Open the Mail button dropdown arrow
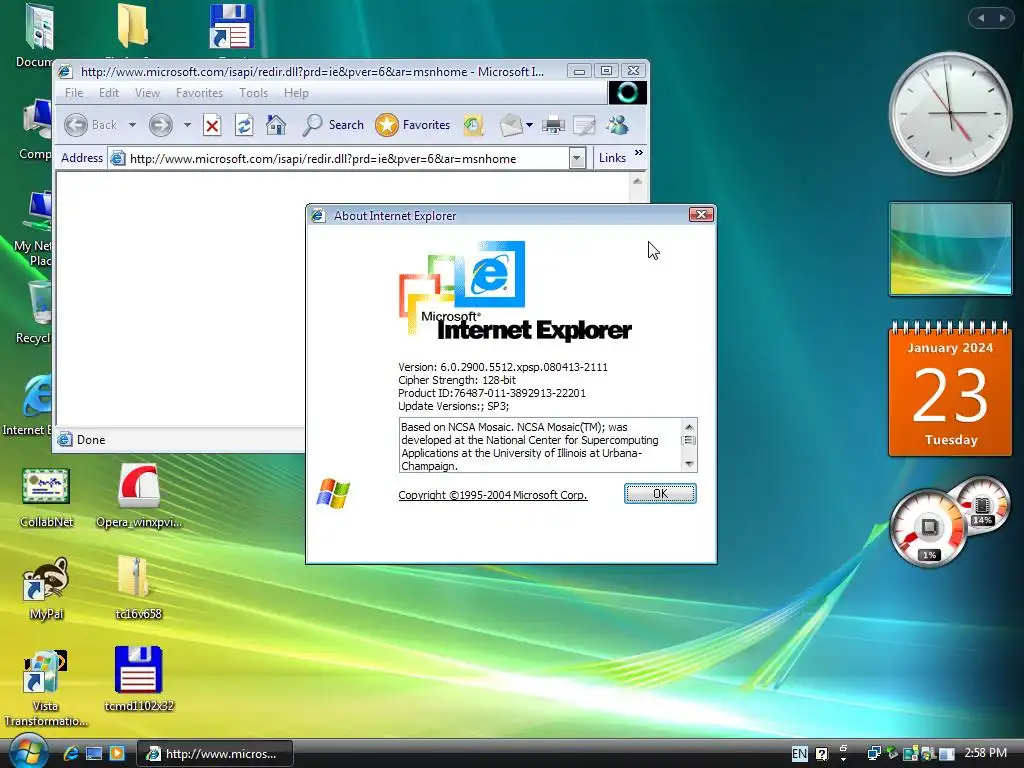Image resolution: width=1024 pixels, height=768 pixels. 530,125
